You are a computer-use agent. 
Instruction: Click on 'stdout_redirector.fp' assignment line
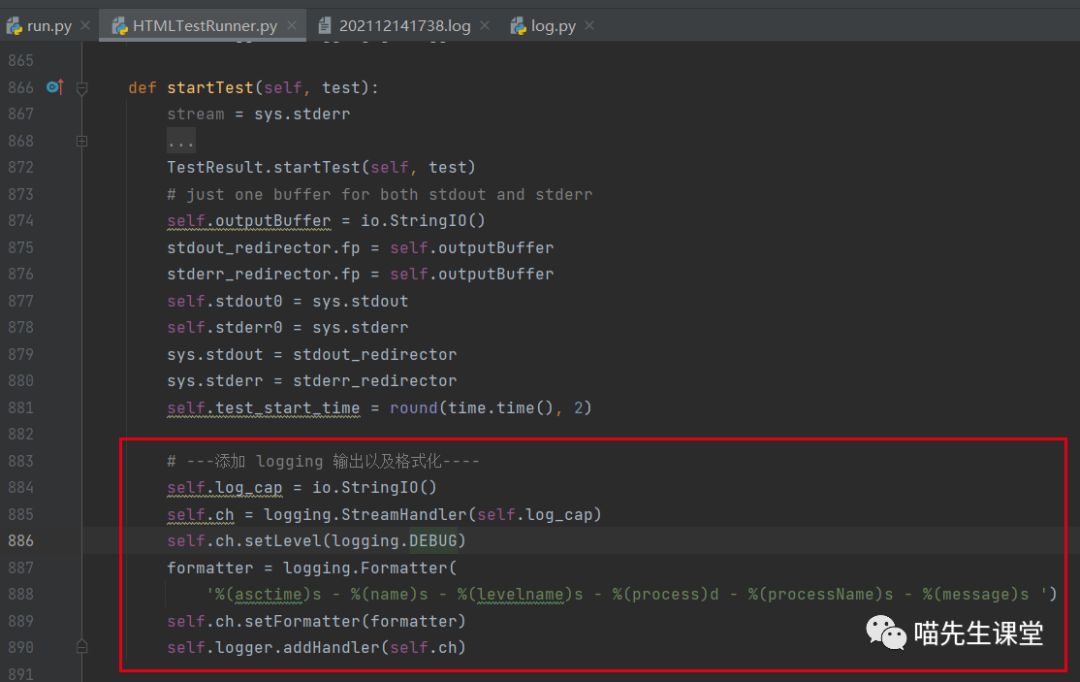click(x=360, y=248)
